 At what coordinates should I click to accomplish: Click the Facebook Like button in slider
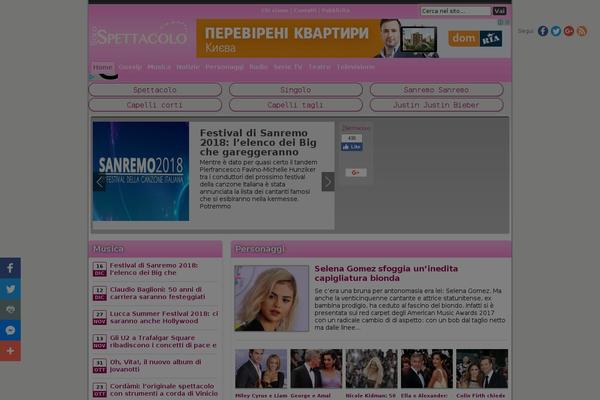click(x=352, y=147)
